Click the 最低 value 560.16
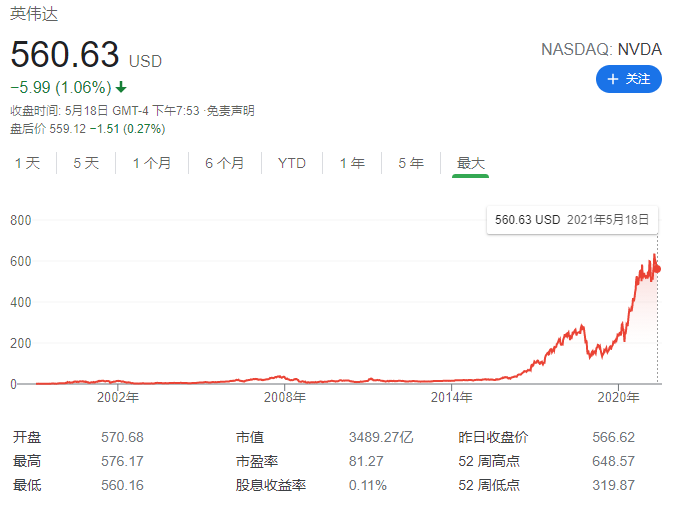Viewport: 677px width, 508px height. [122, 485]
